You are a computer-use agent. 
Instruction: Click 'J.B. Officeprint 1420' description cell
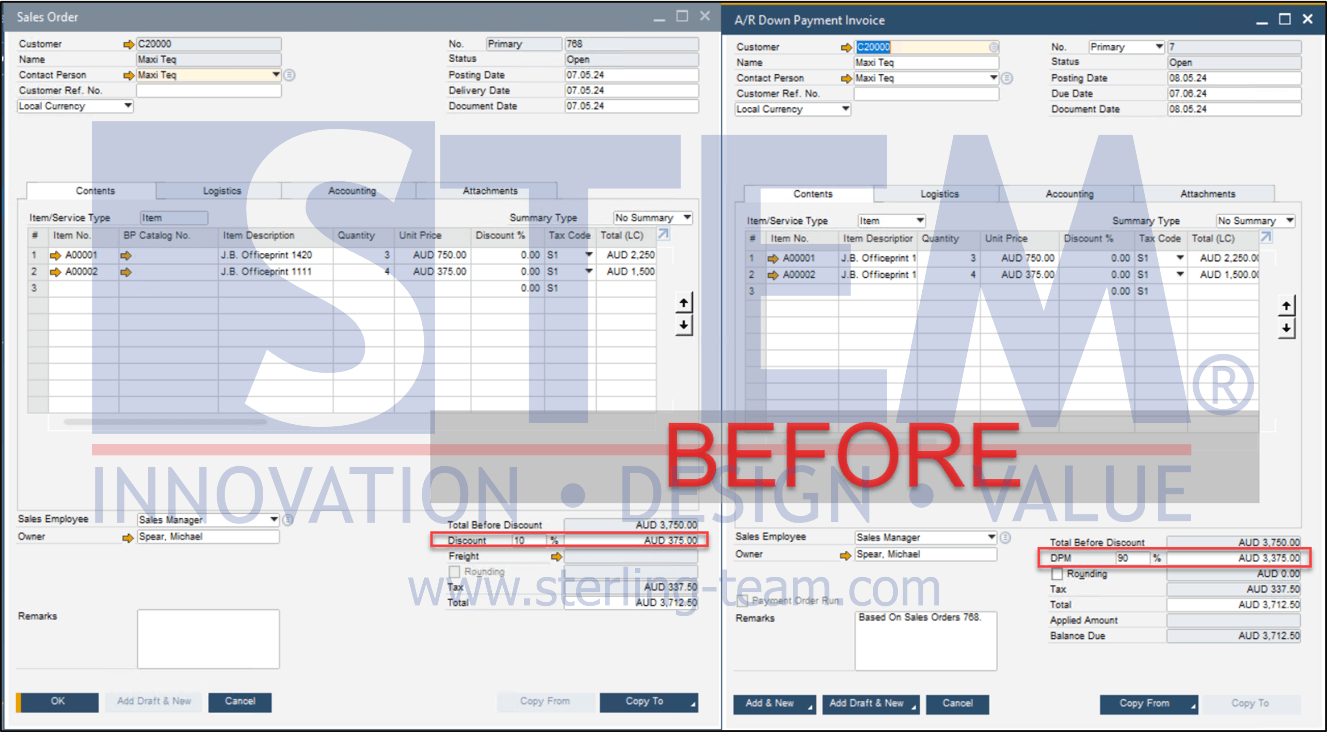pyautogui.click(x=276, y=255)
